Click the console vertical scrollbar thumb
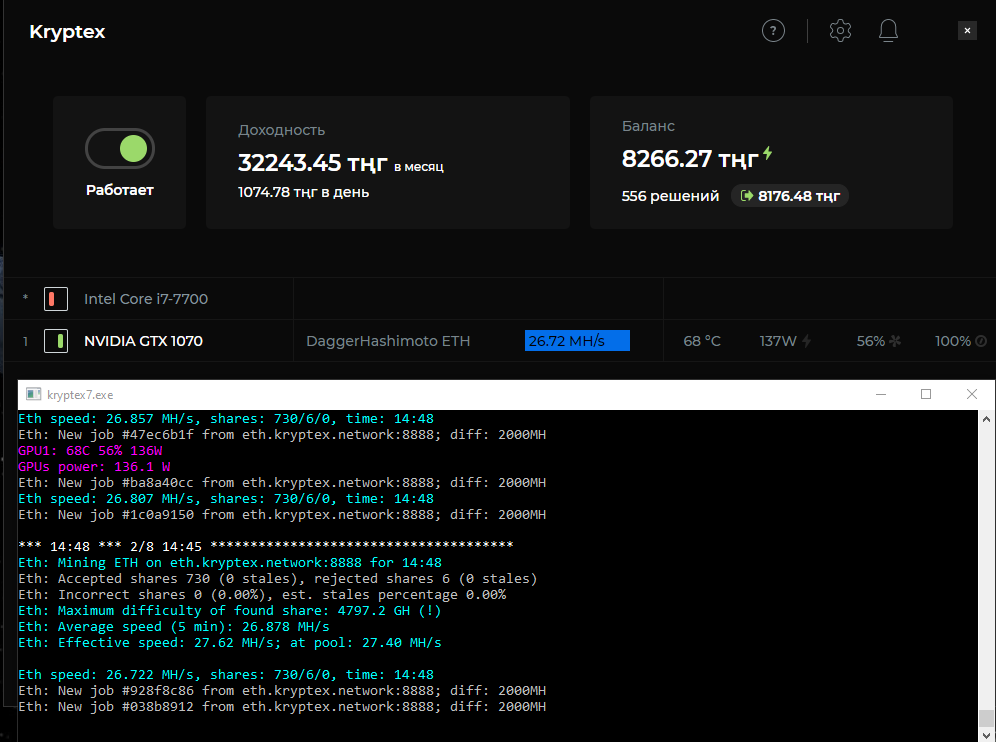996x742 pixels. pyautogui.click(x=986, y=719)
